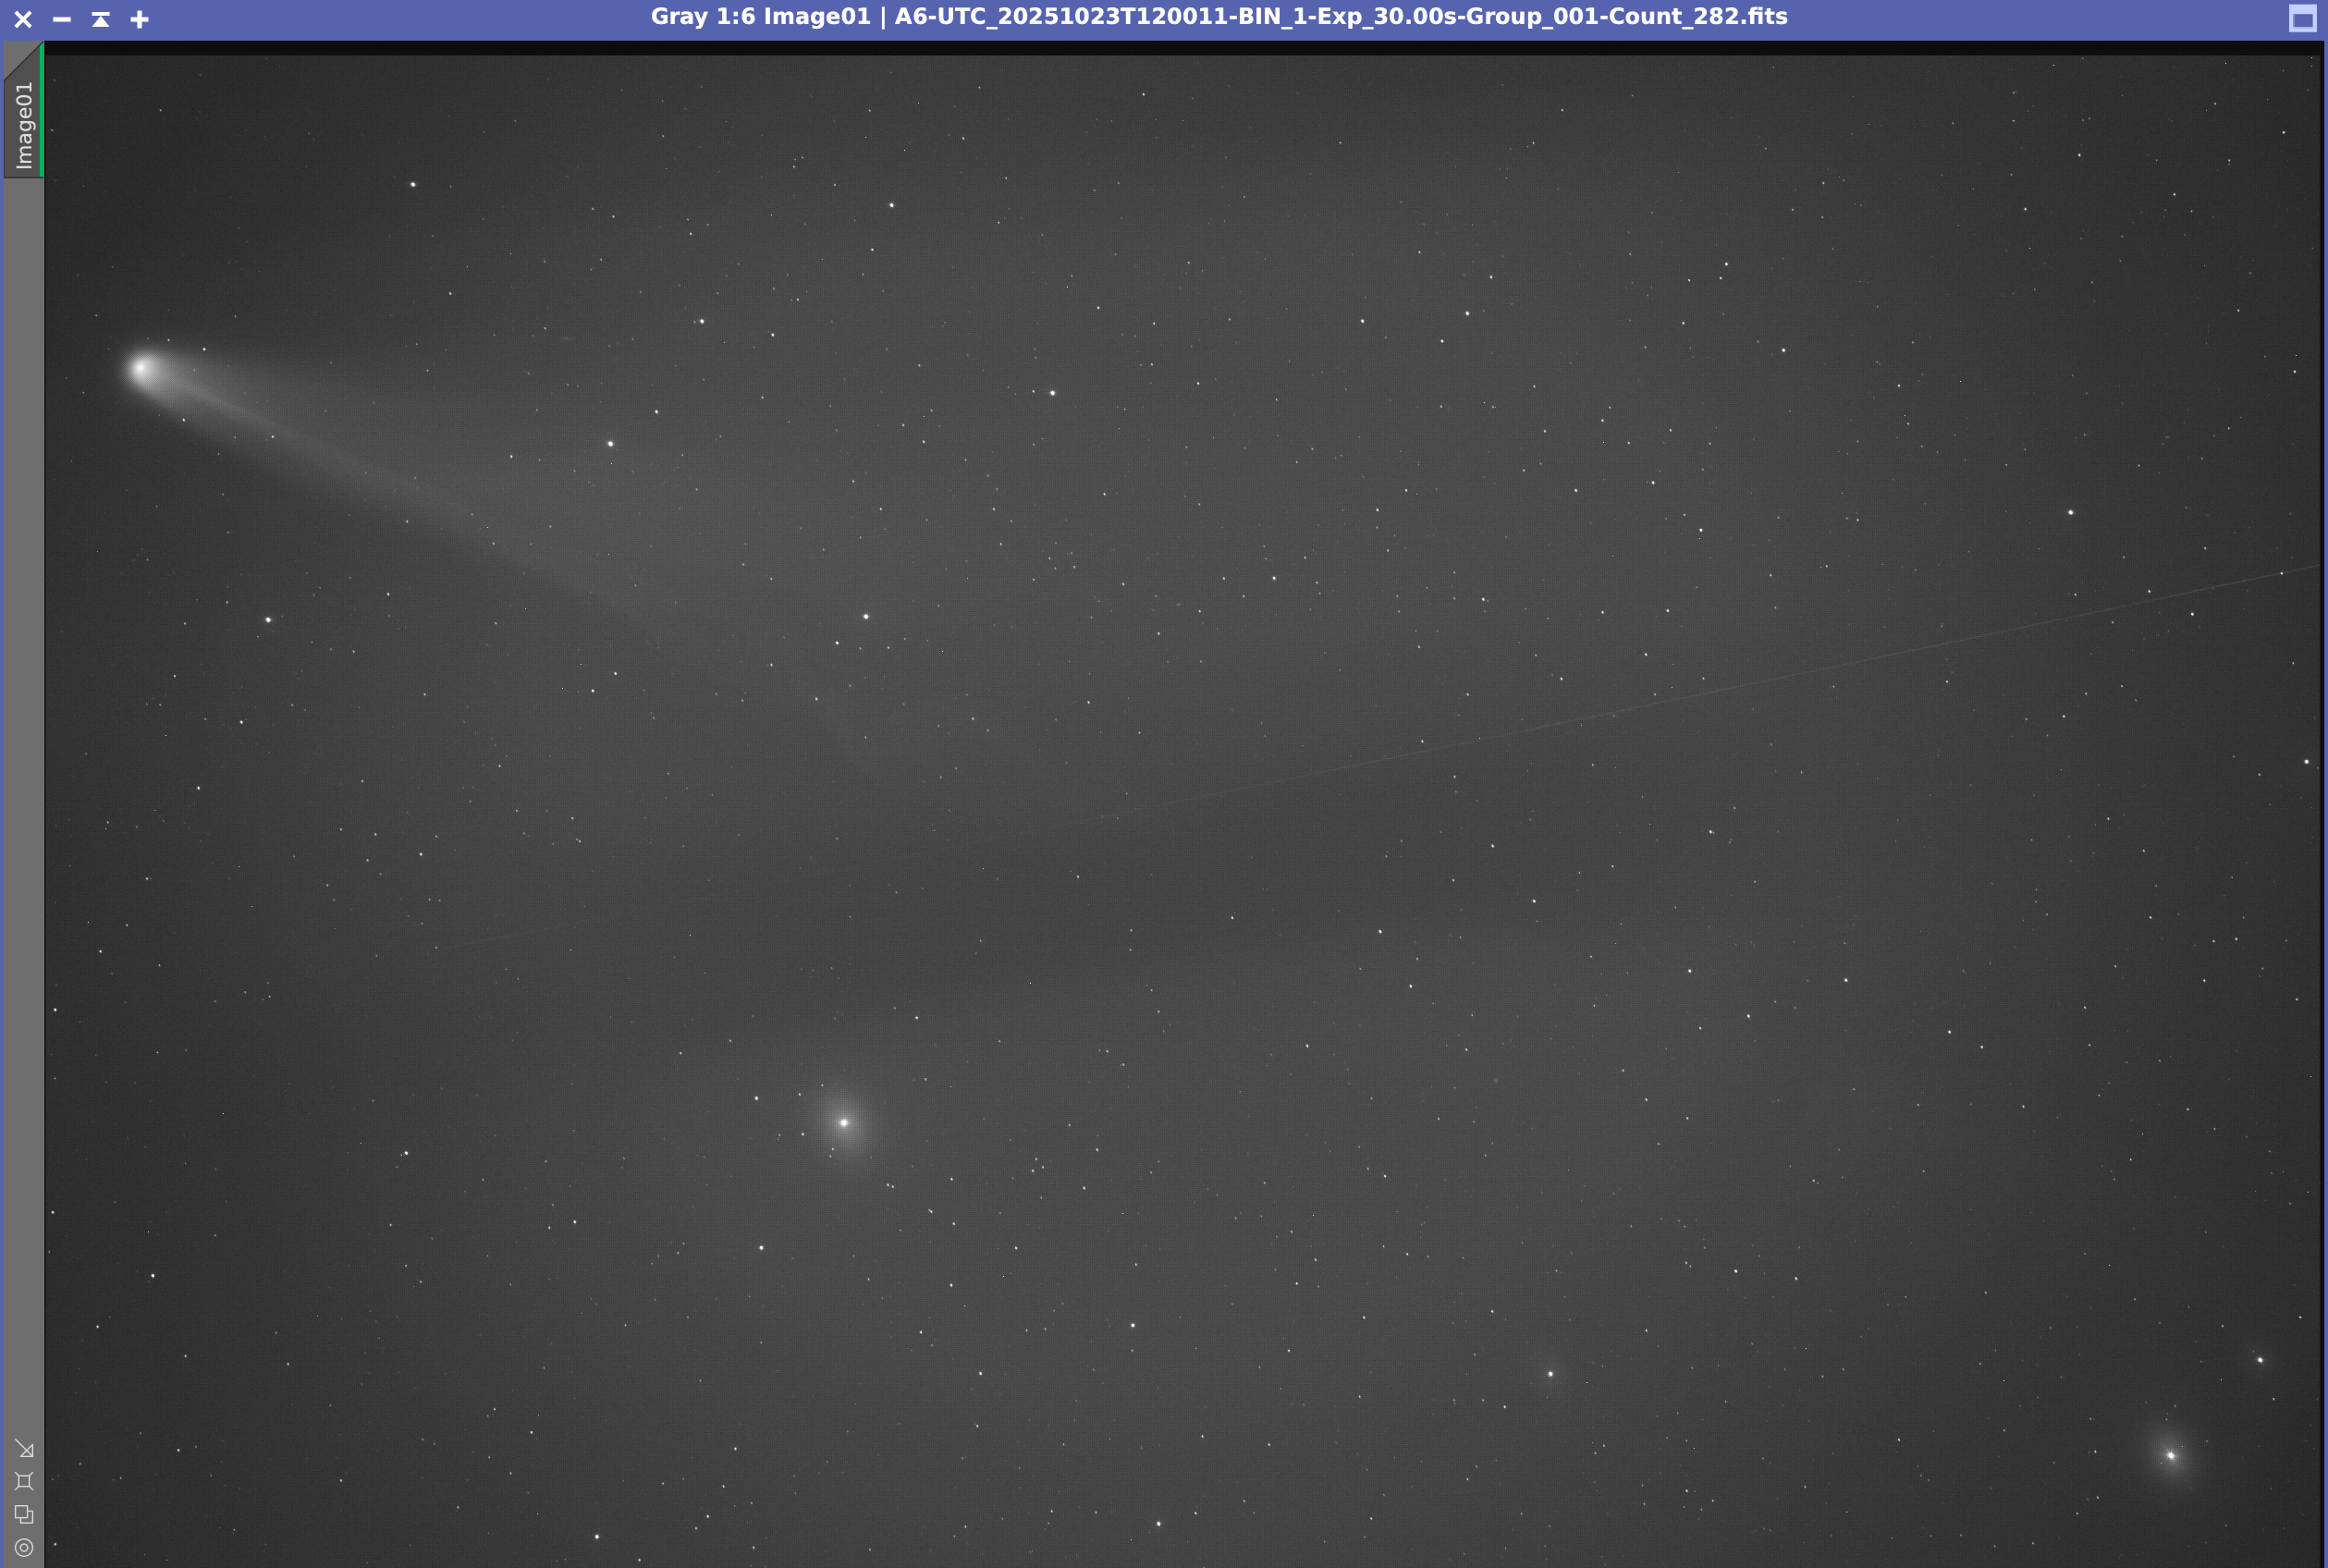Screen dimensions: 2328x1568
Task: Click the empty gray sidebar below the Image01 tab
Action: (x=23, y=700)
